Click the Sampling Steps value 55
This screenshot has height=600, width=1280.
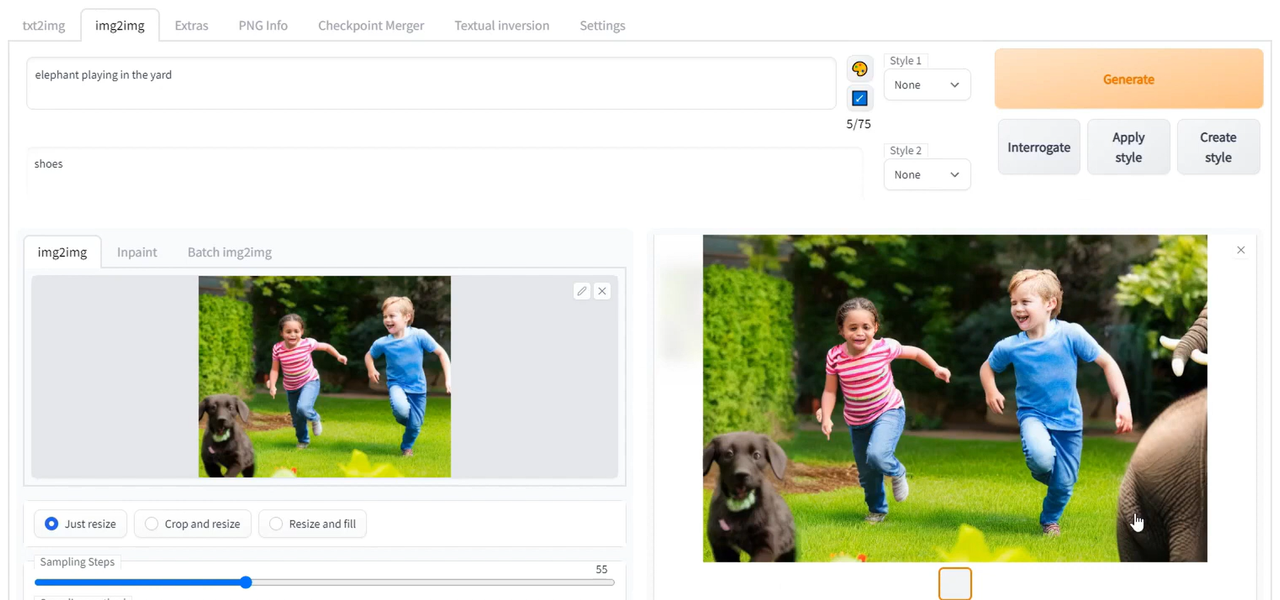click(601, 569)
